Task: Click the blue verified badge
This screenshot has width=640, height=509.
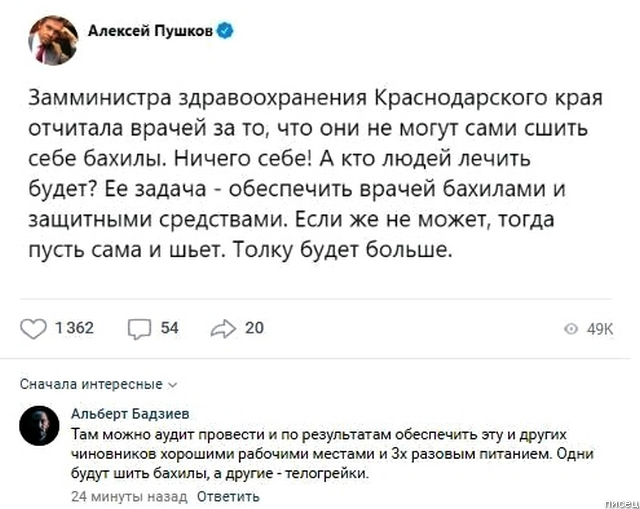Action: click(x=227, y=30)
